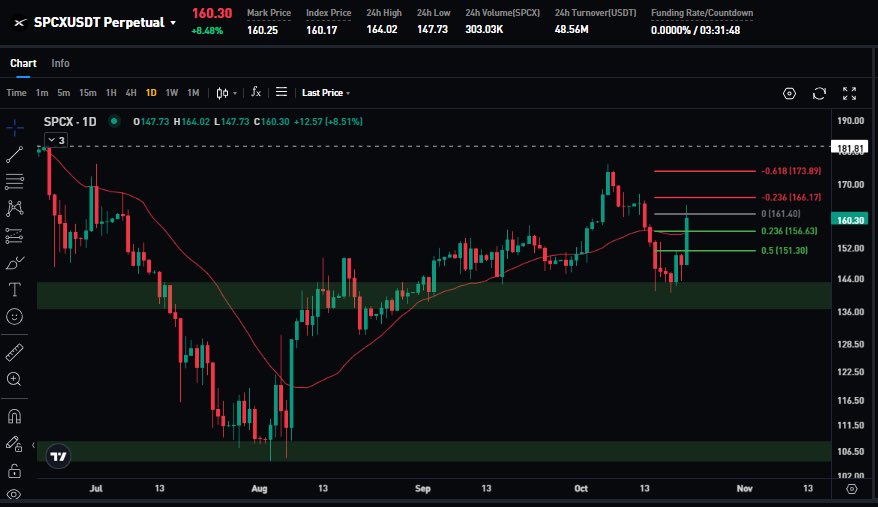Open the indicators fx menu

click(x=256, y=92)
